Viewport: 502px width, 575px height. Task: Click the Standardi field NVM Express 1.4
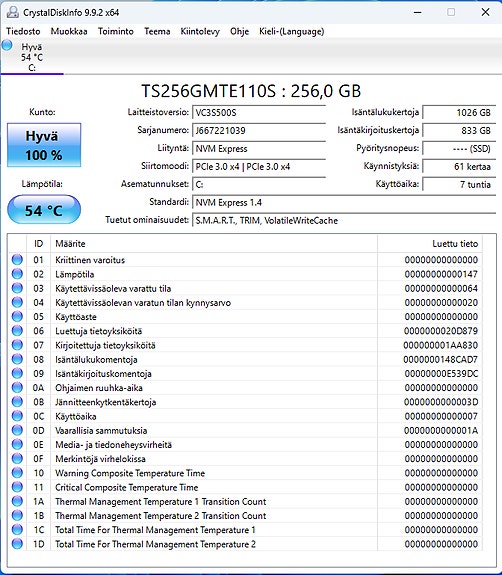344,202
